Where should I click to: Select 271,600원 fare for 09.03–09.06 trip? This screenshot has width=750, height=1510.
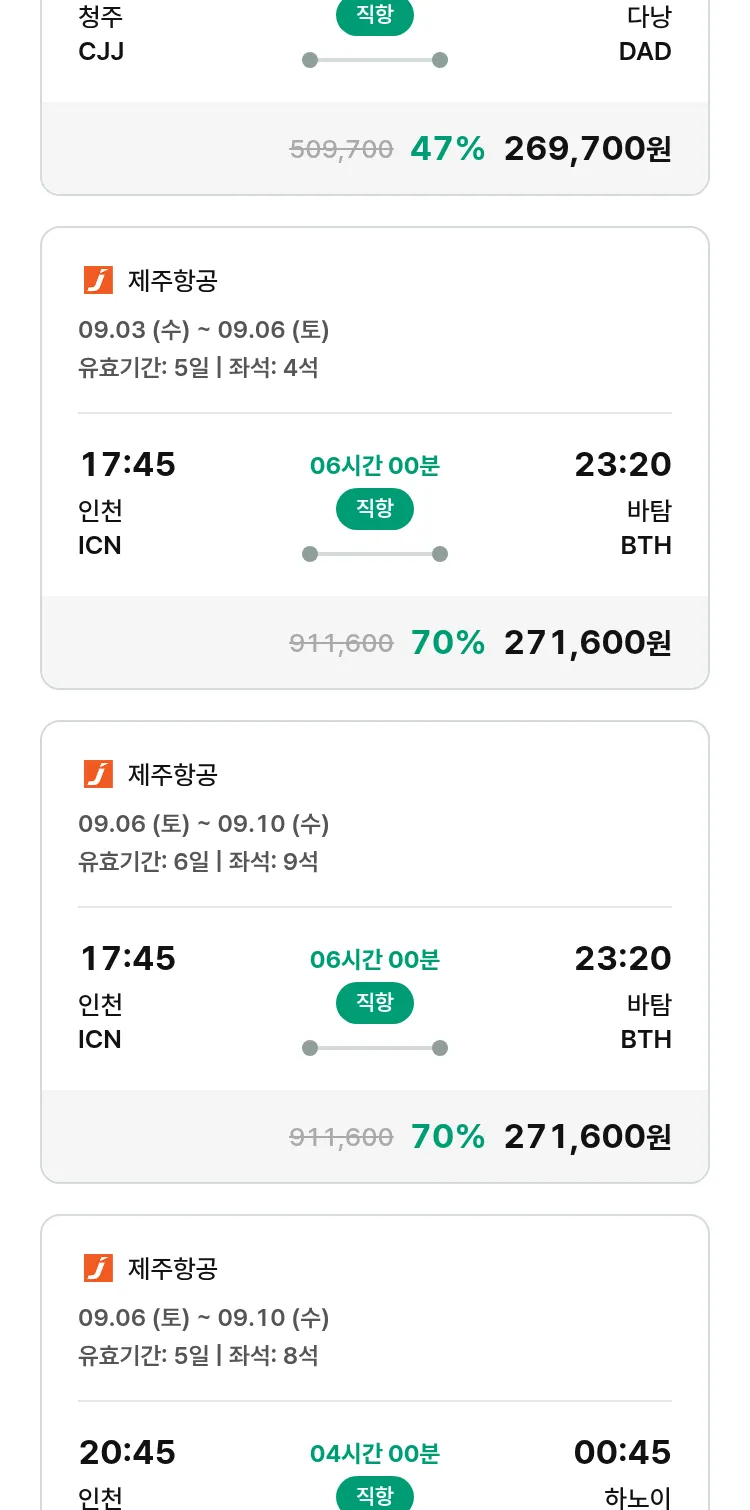pyautogui.click(x=587, y=643)
